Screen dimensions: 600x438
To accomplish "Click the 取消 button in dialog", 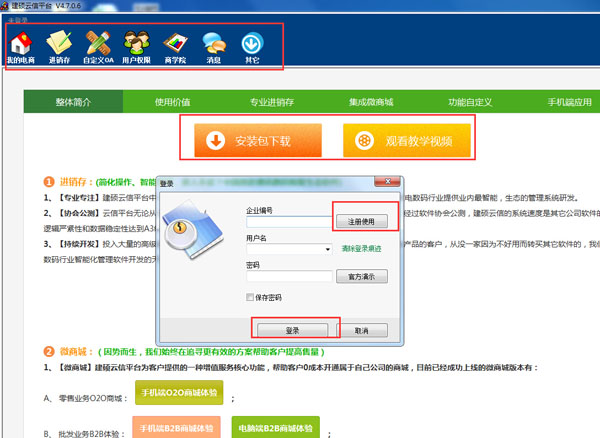I will (x=362, y=330).
